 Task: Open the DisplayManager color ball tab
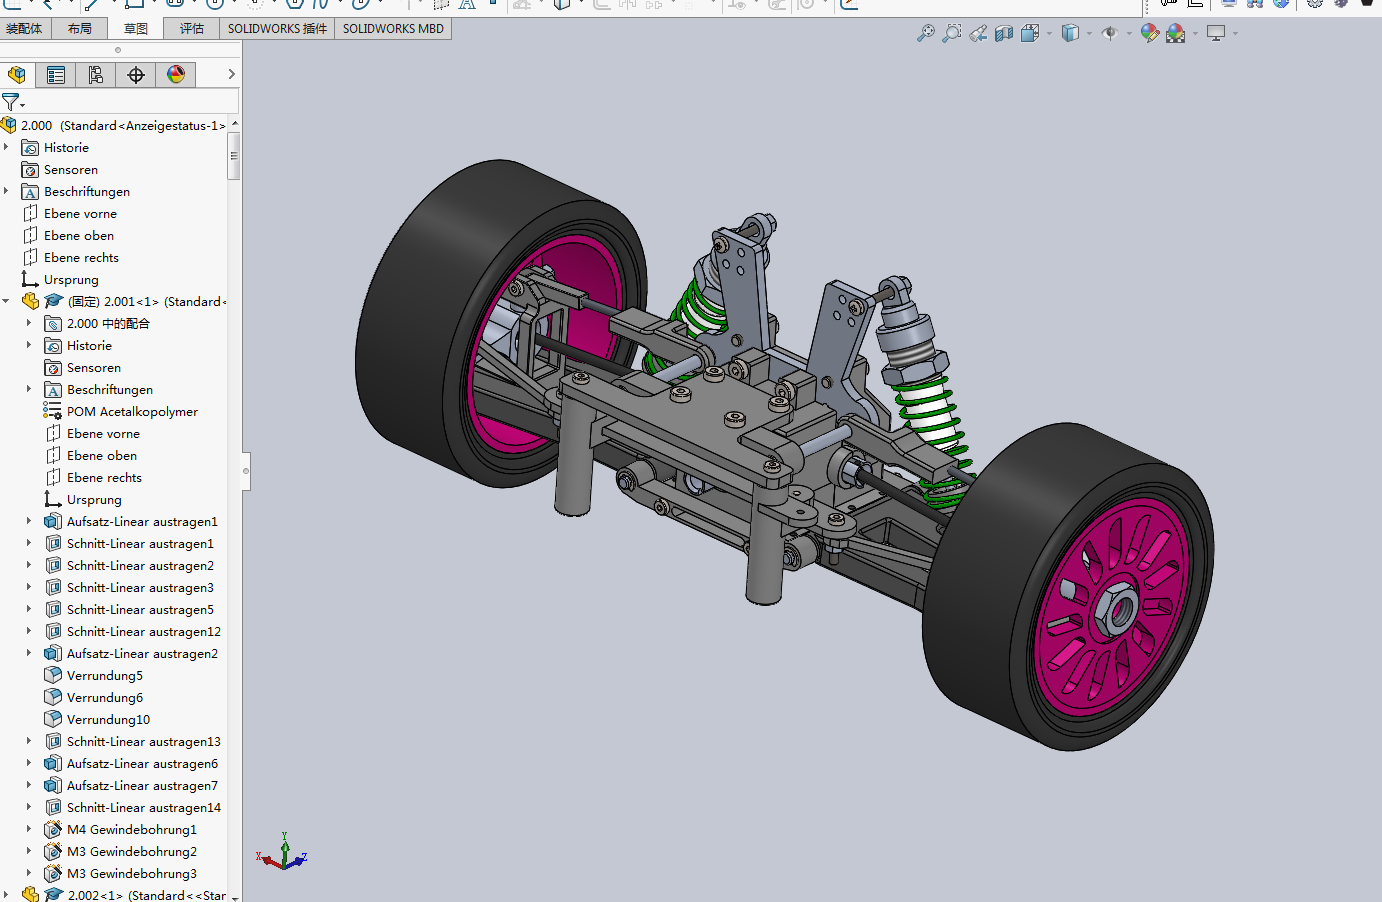tap(176, 75)
